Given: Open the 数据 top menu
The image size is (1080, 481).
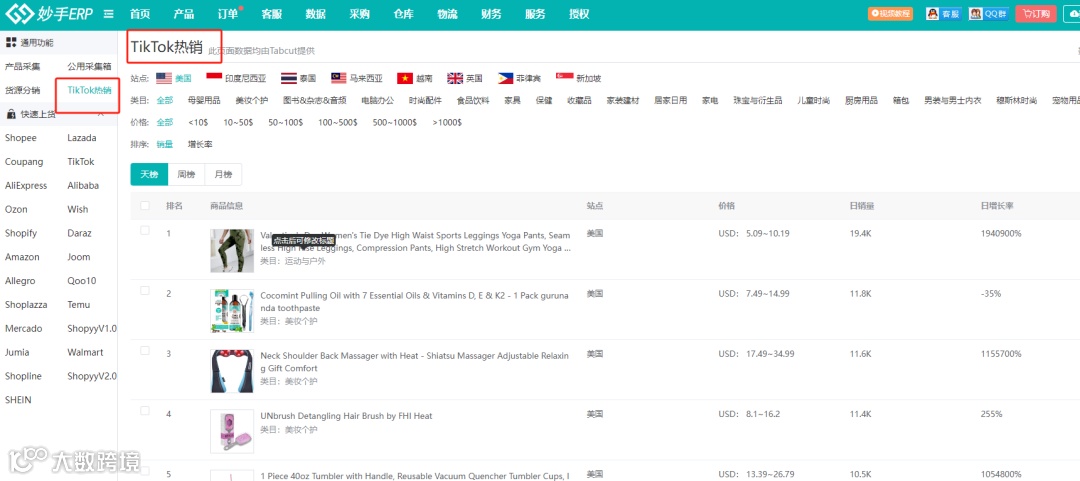Looking at the screenshot, I should click(x=315, y=14).
